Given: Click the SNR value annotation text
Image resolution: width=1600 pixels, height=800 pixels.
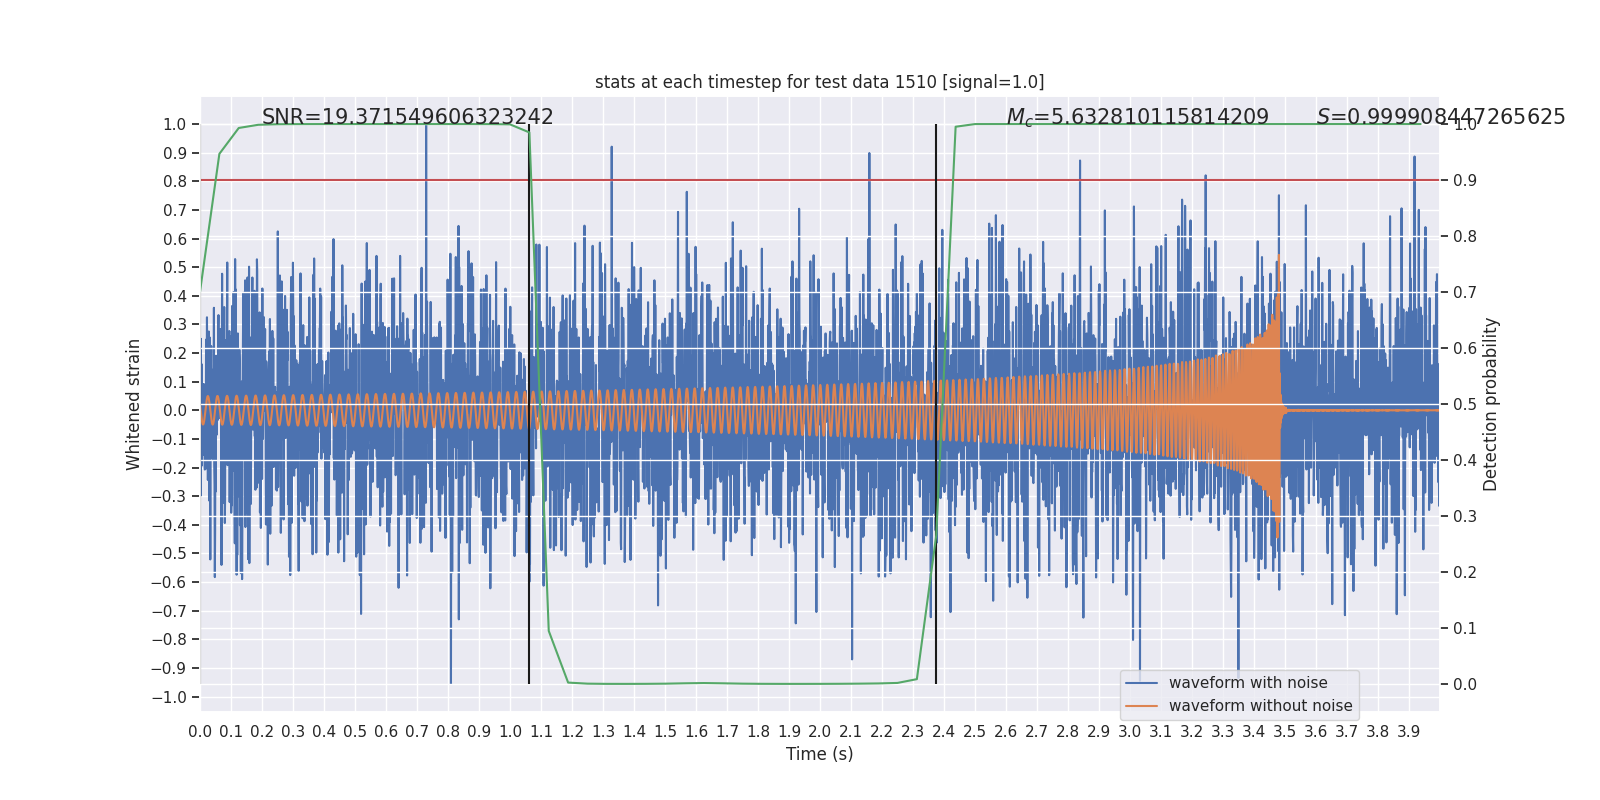Looking at the screenshot, I should (407, 117).
